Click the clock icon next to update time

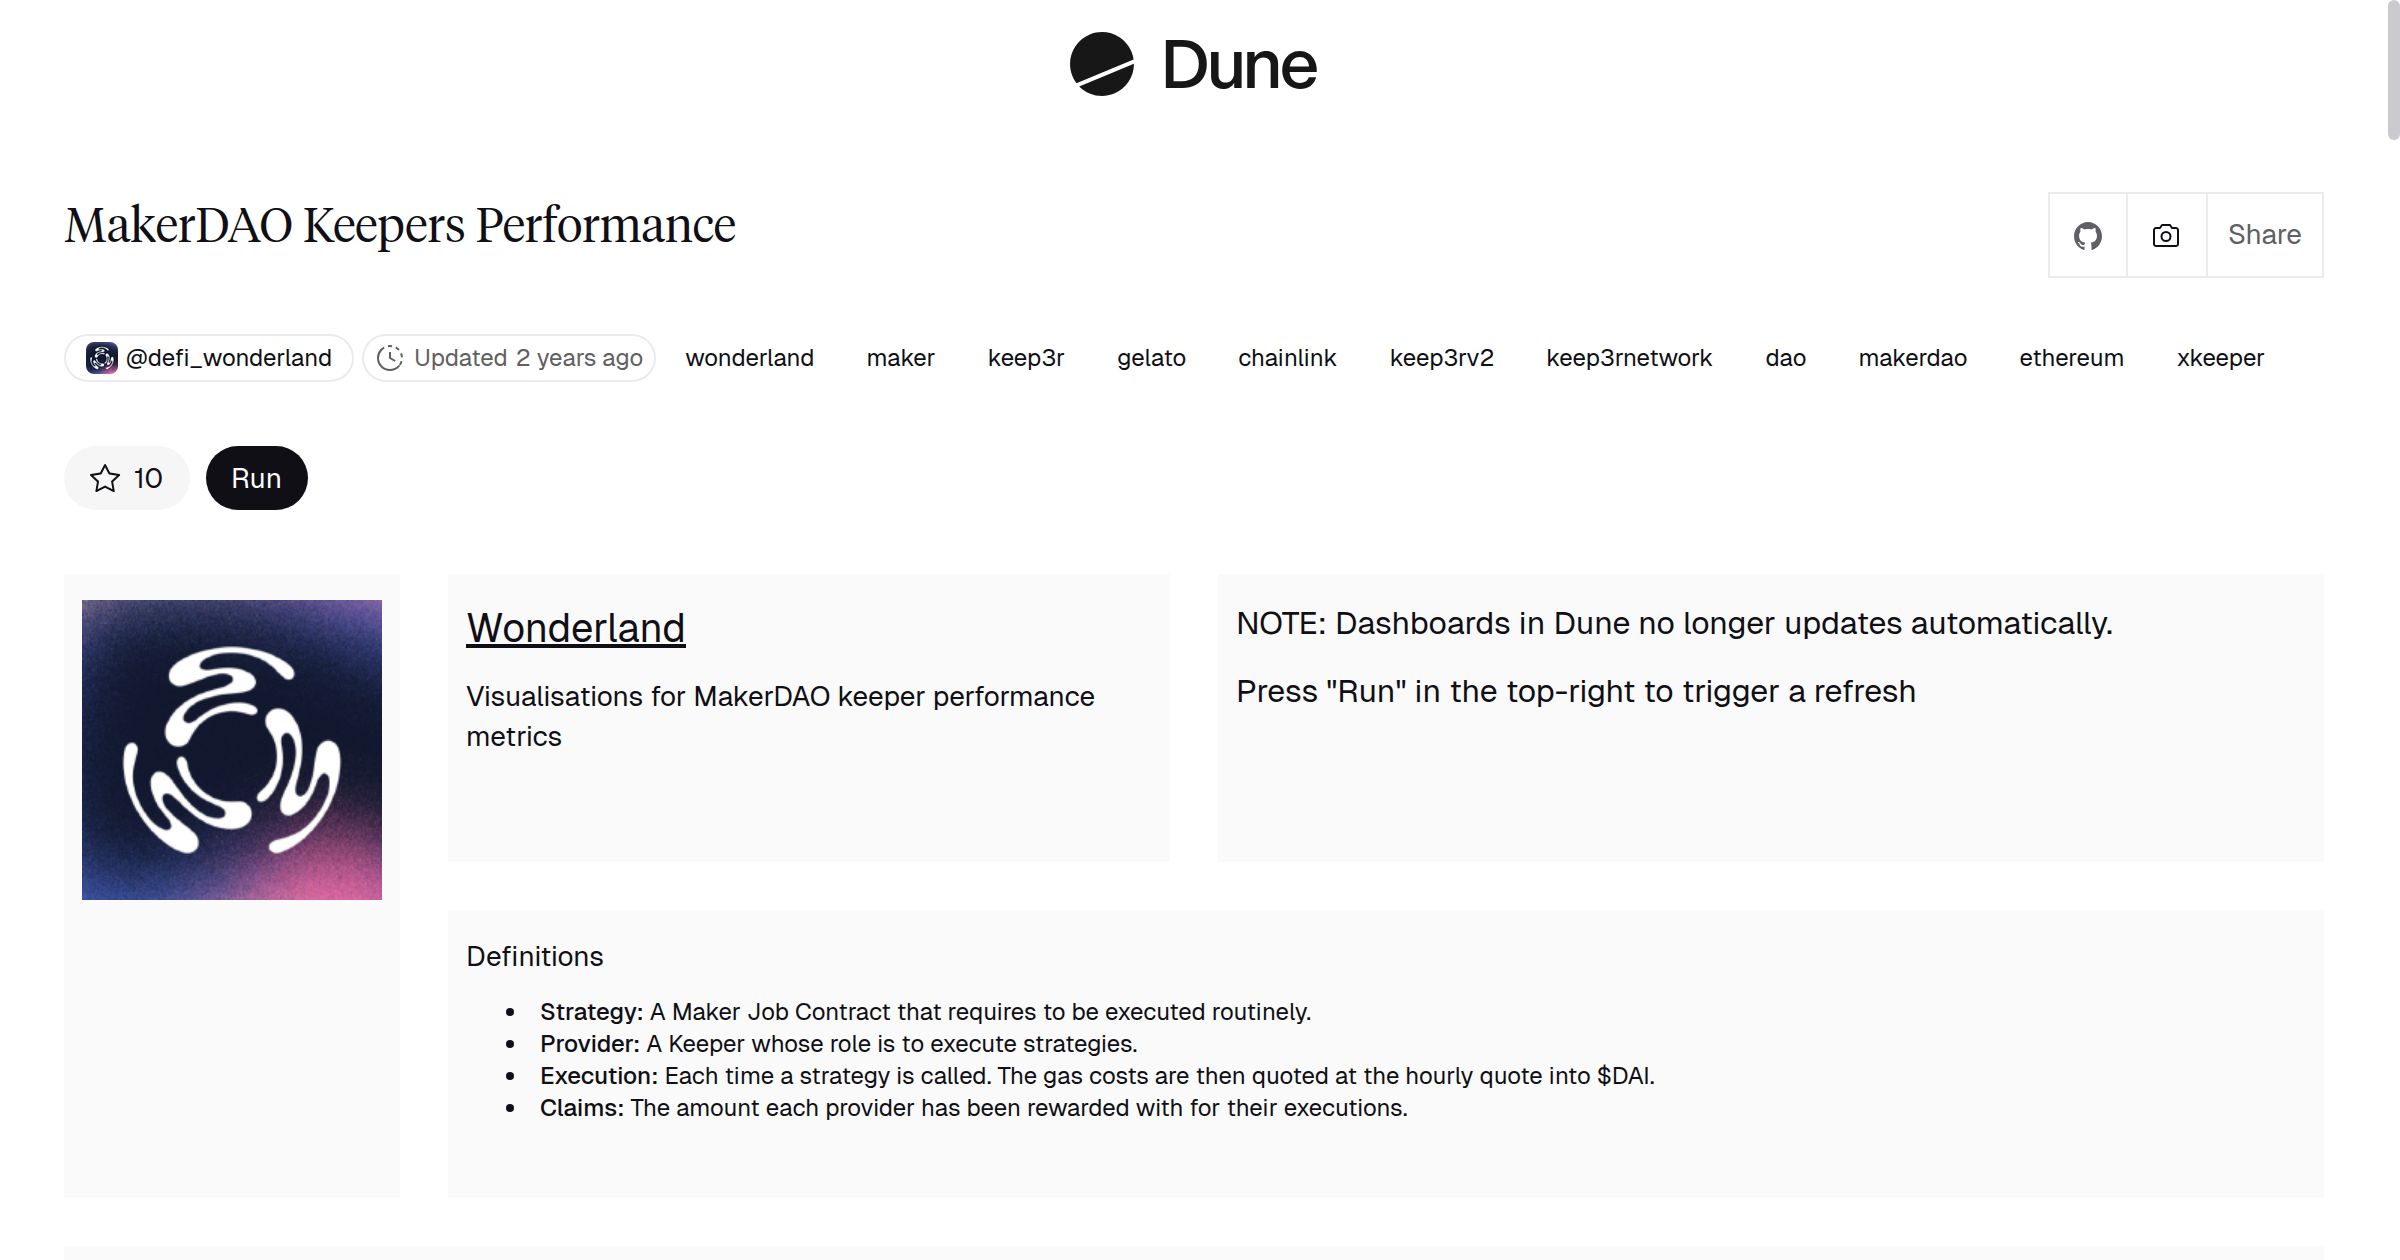(391, 357)
